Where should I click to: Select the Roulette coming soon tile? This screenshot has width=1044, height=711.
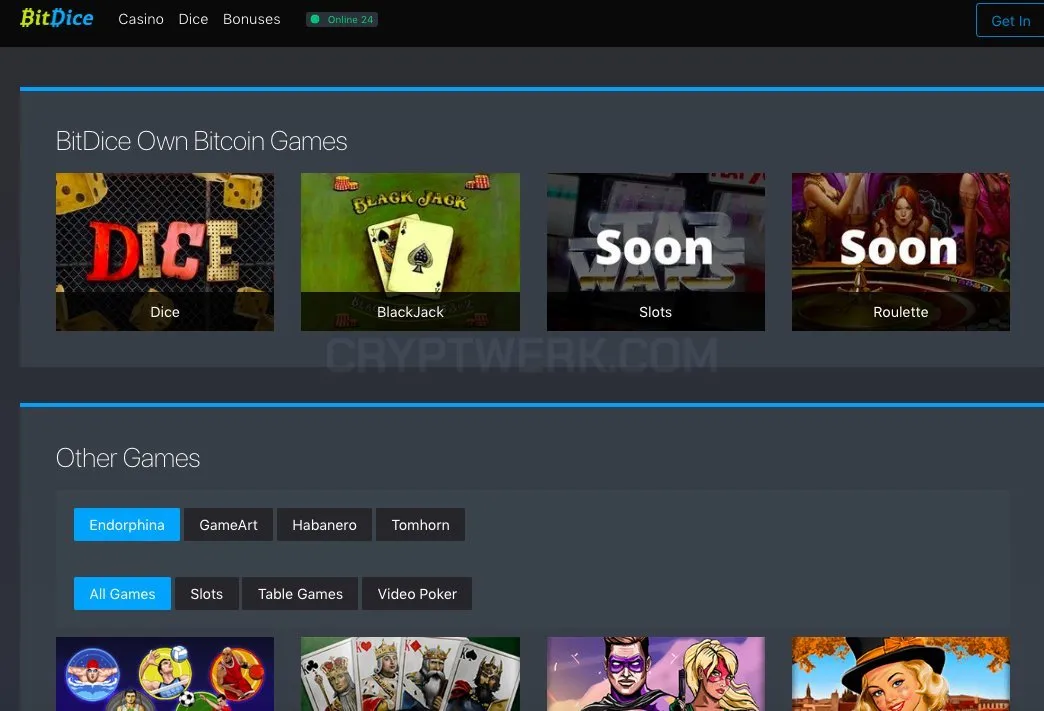[x=901, y=252]
